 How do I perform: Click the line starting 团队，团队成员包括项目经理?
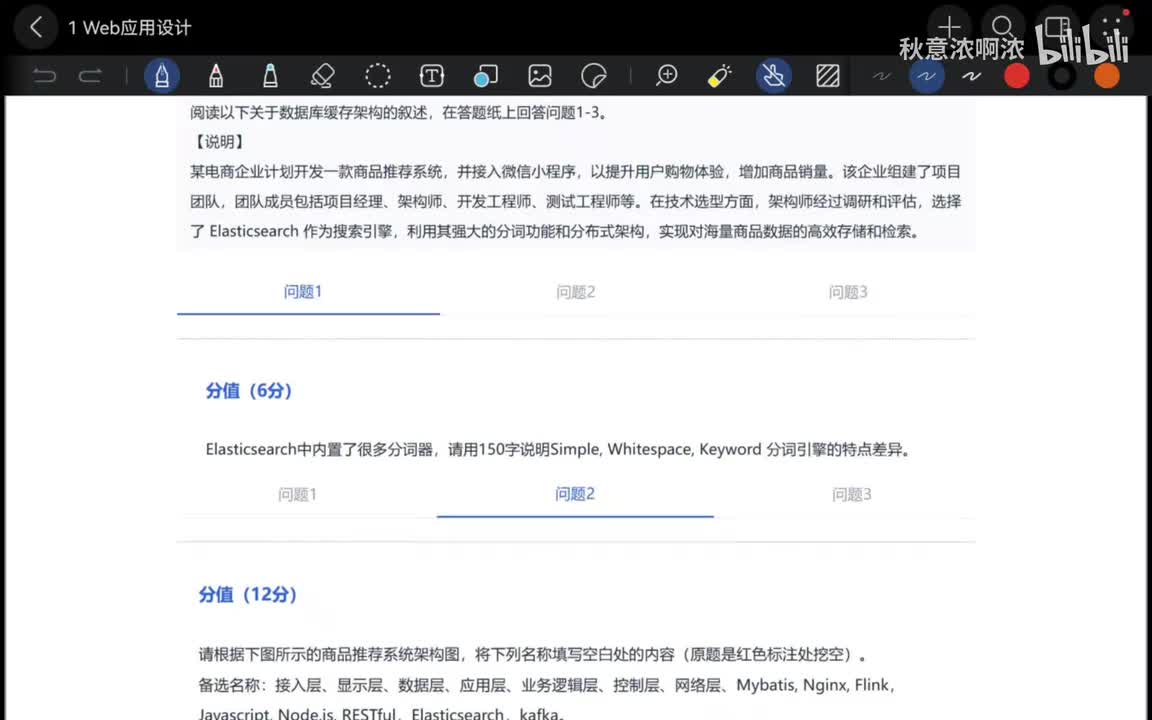575,201
